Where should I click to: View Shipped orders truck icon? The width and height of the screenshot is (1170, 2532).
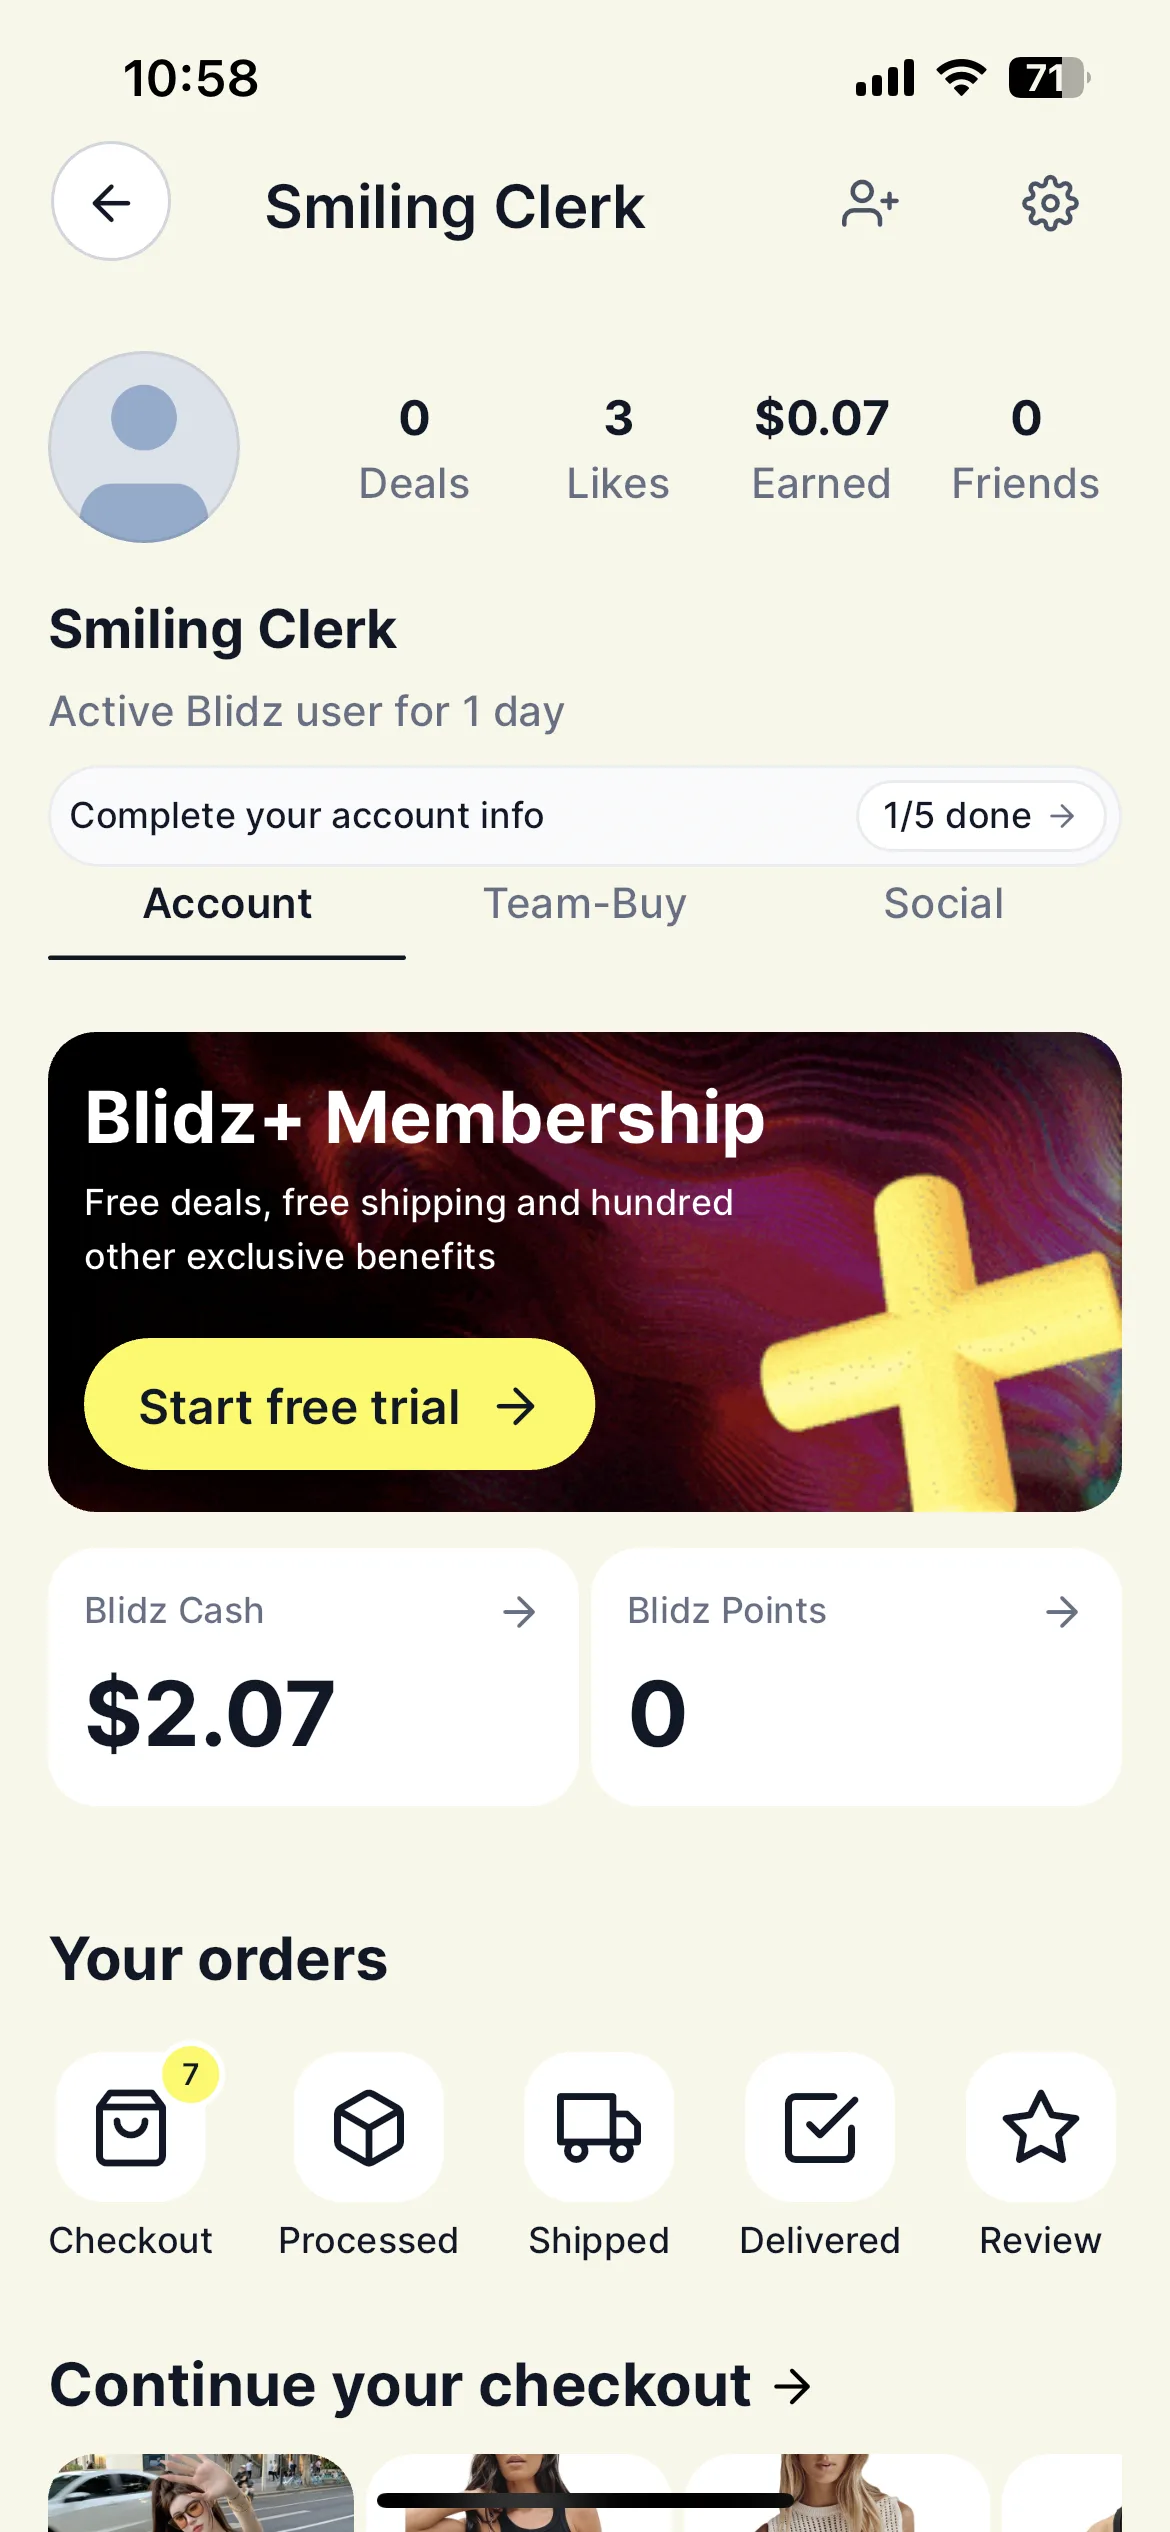point(599,2127)
